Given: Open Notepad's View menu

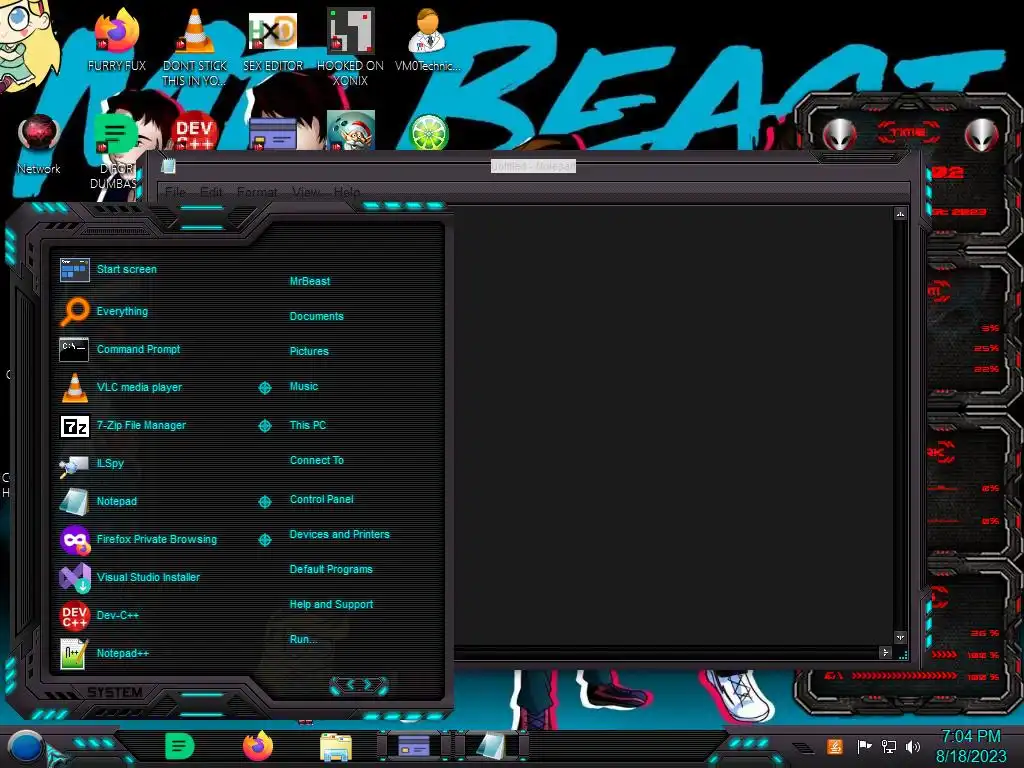Looking at the screenshot, I should [x=306, y=192].
